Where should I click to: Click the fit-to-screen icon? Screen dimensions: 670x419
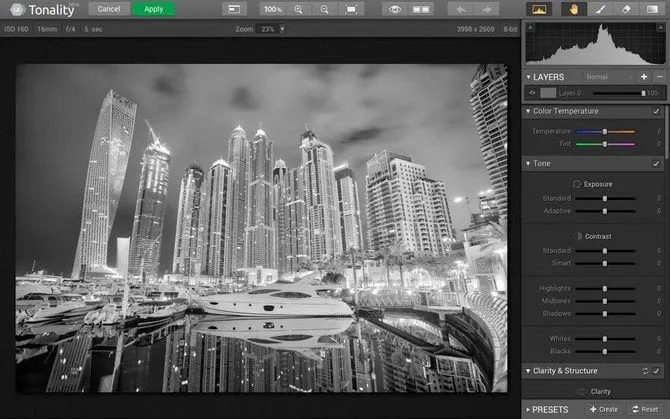351,9
